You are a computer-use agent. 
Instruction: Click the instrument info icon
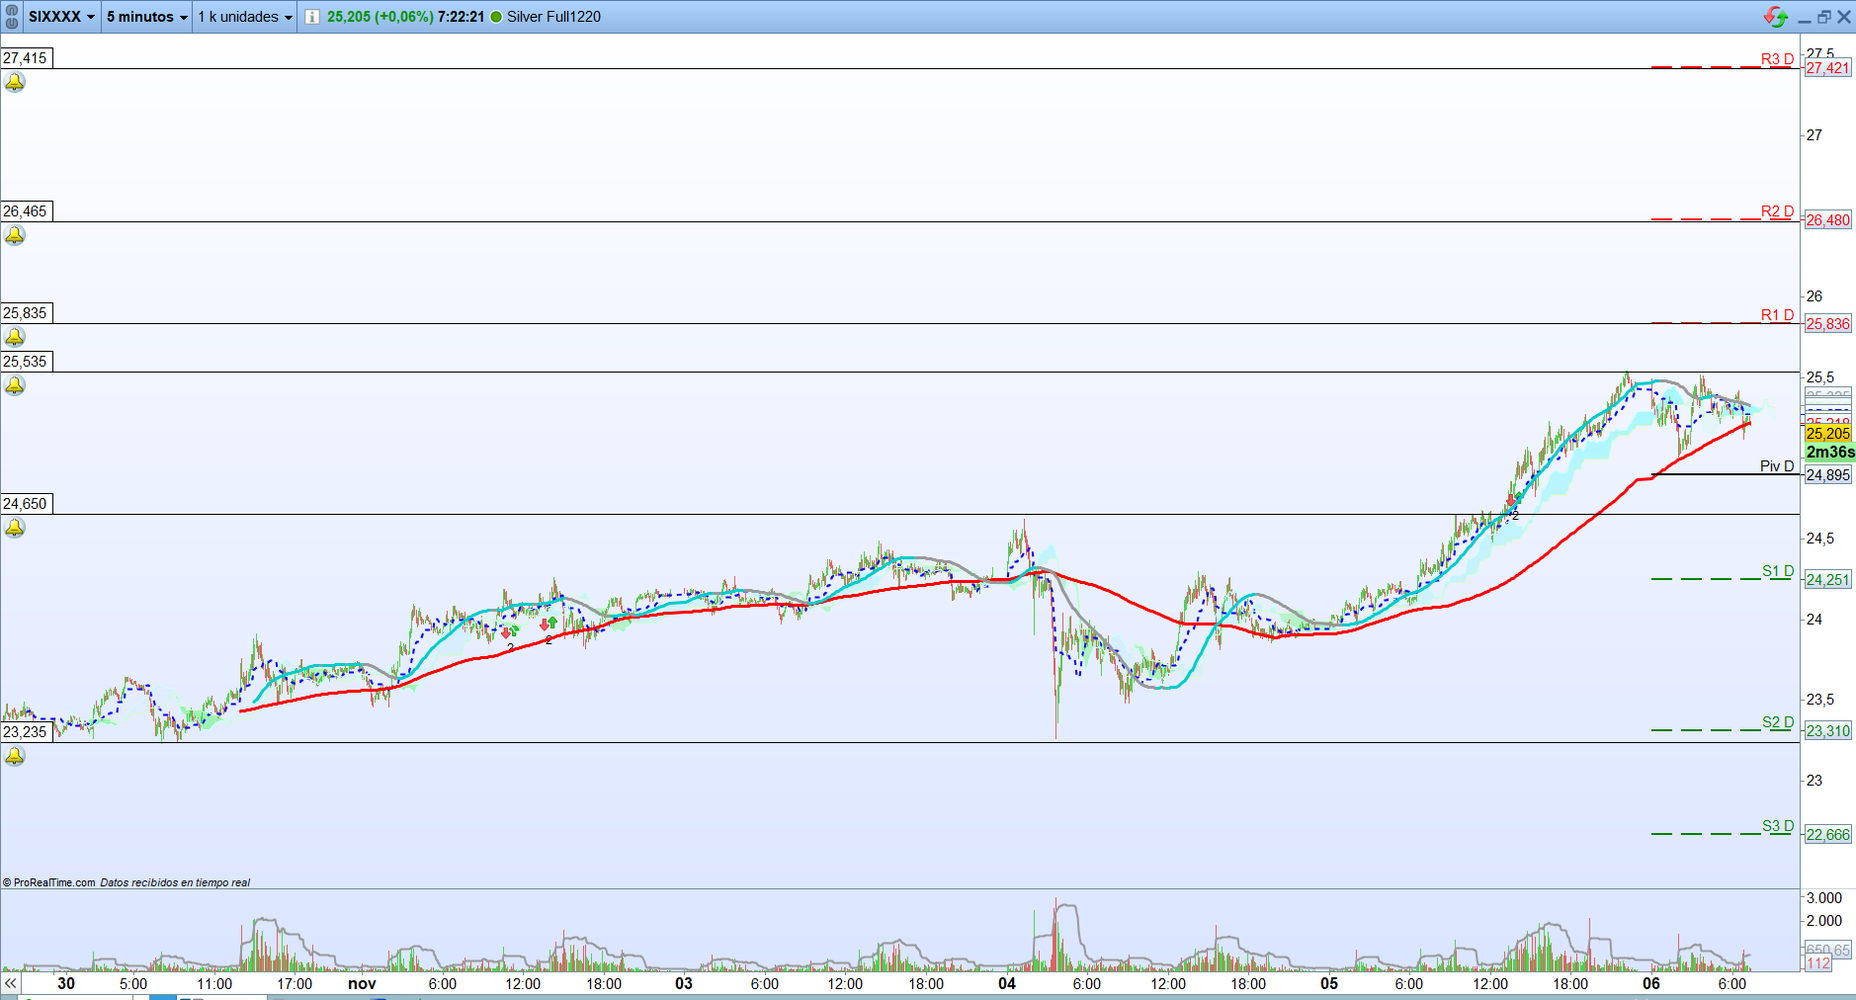[312, 17]
